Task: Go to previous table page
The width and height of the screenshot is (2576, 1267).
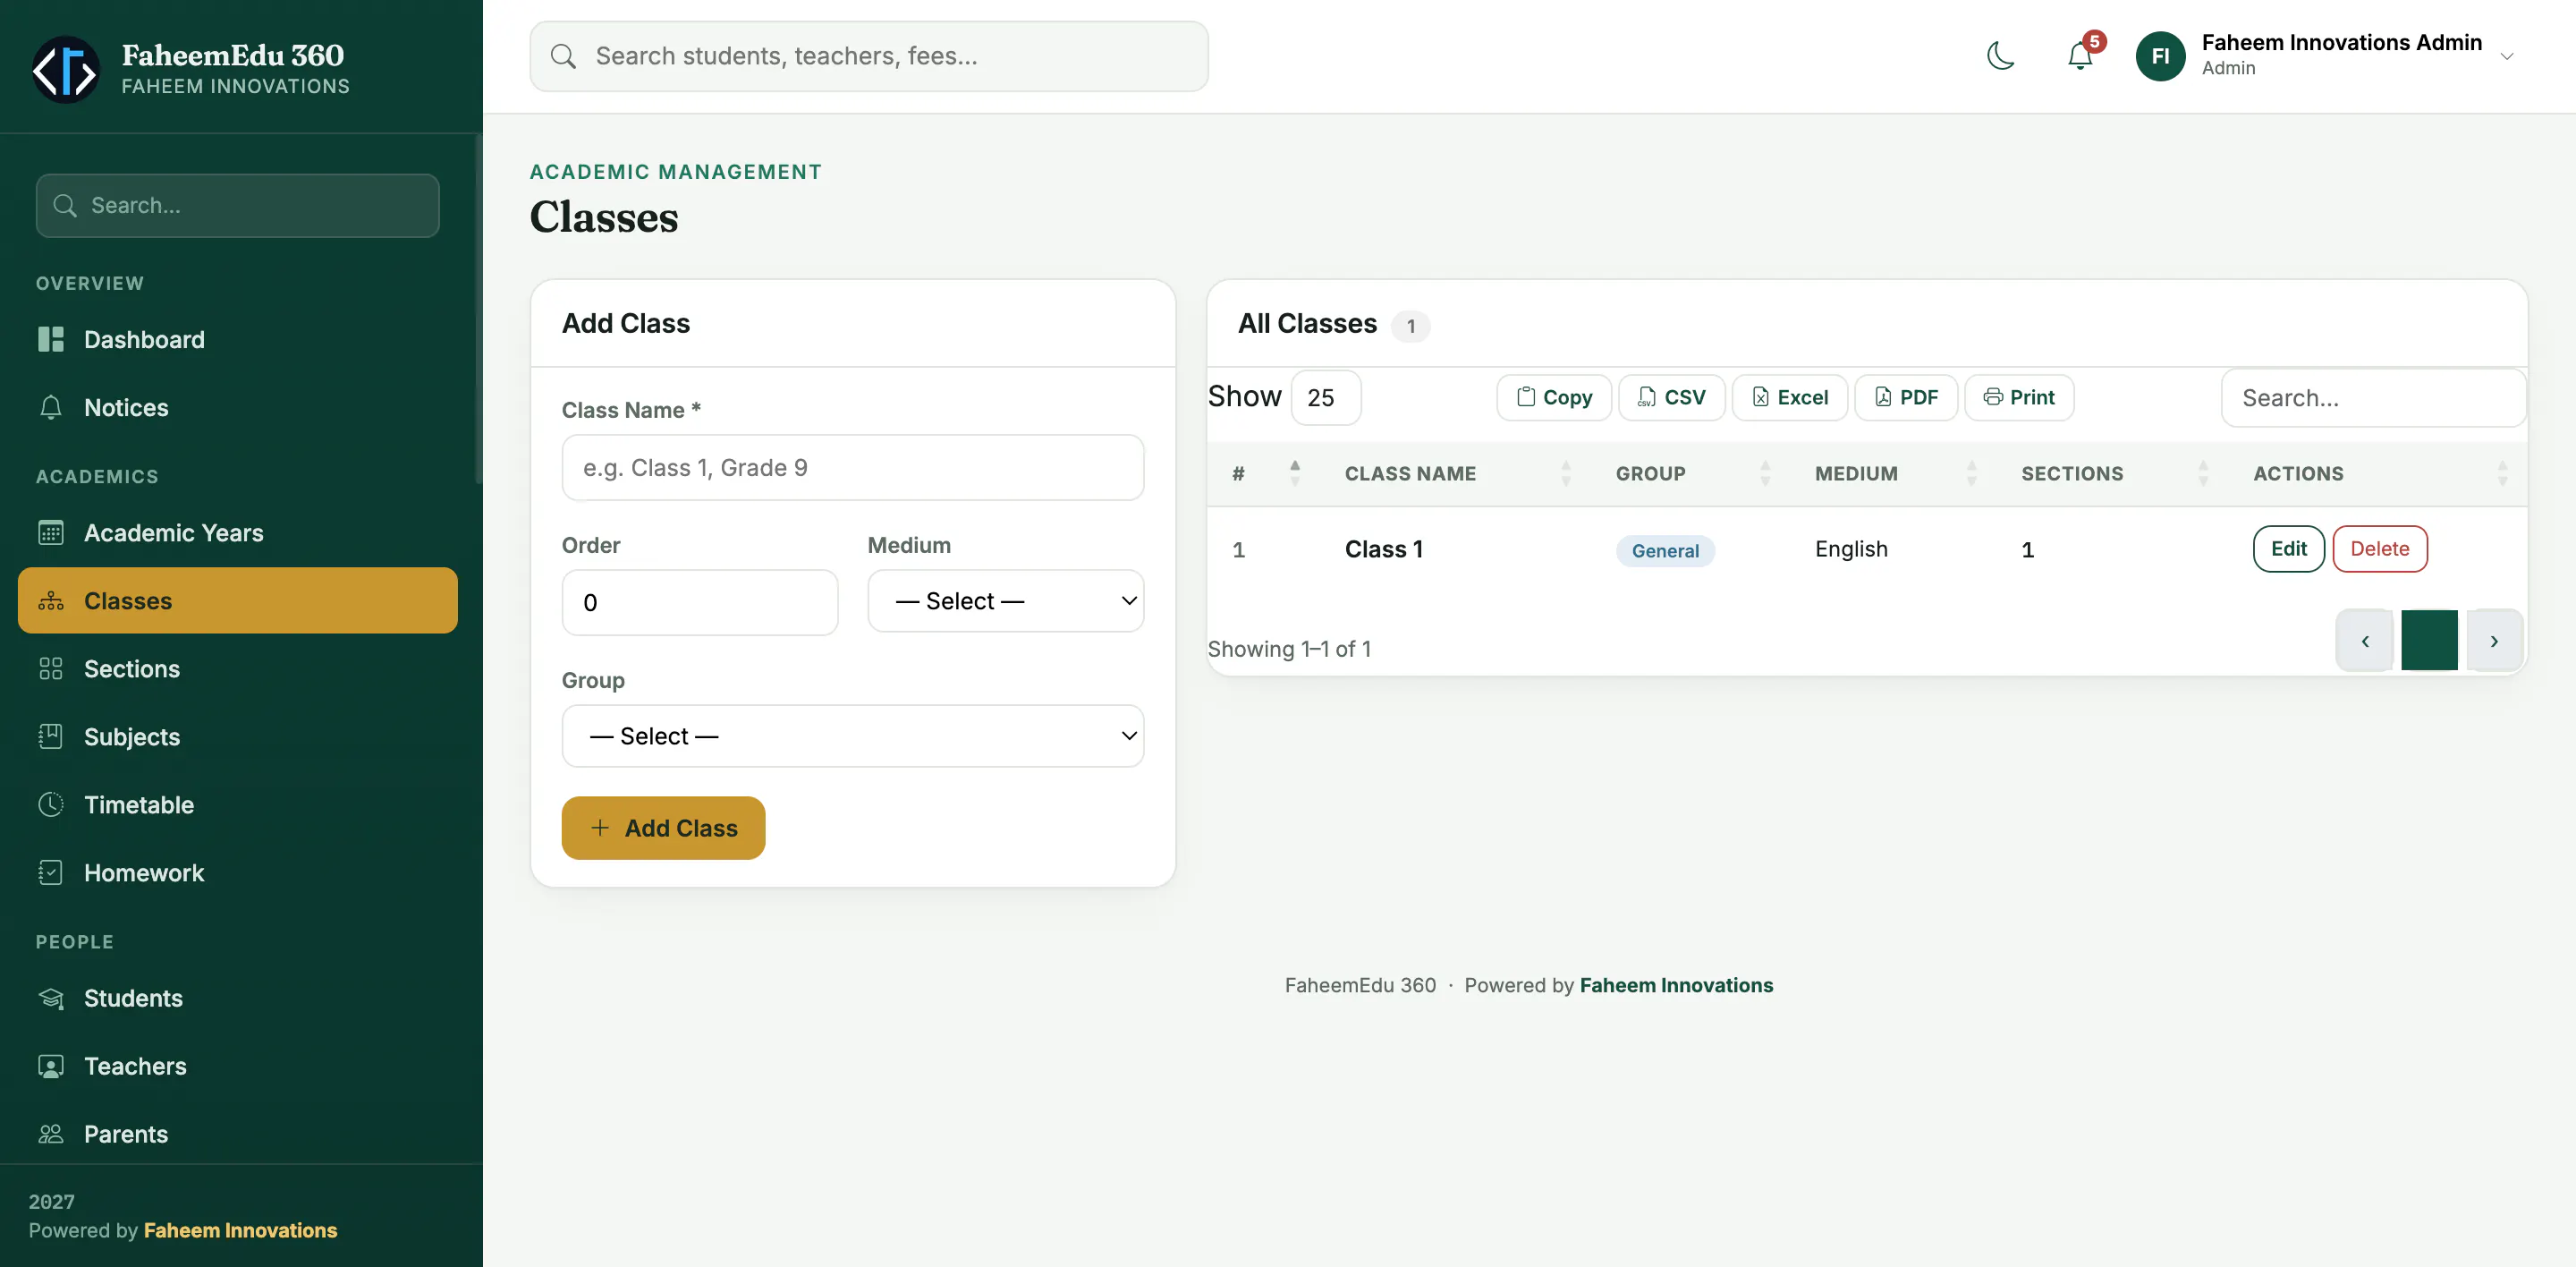Action: click(x=2364, y=641)
